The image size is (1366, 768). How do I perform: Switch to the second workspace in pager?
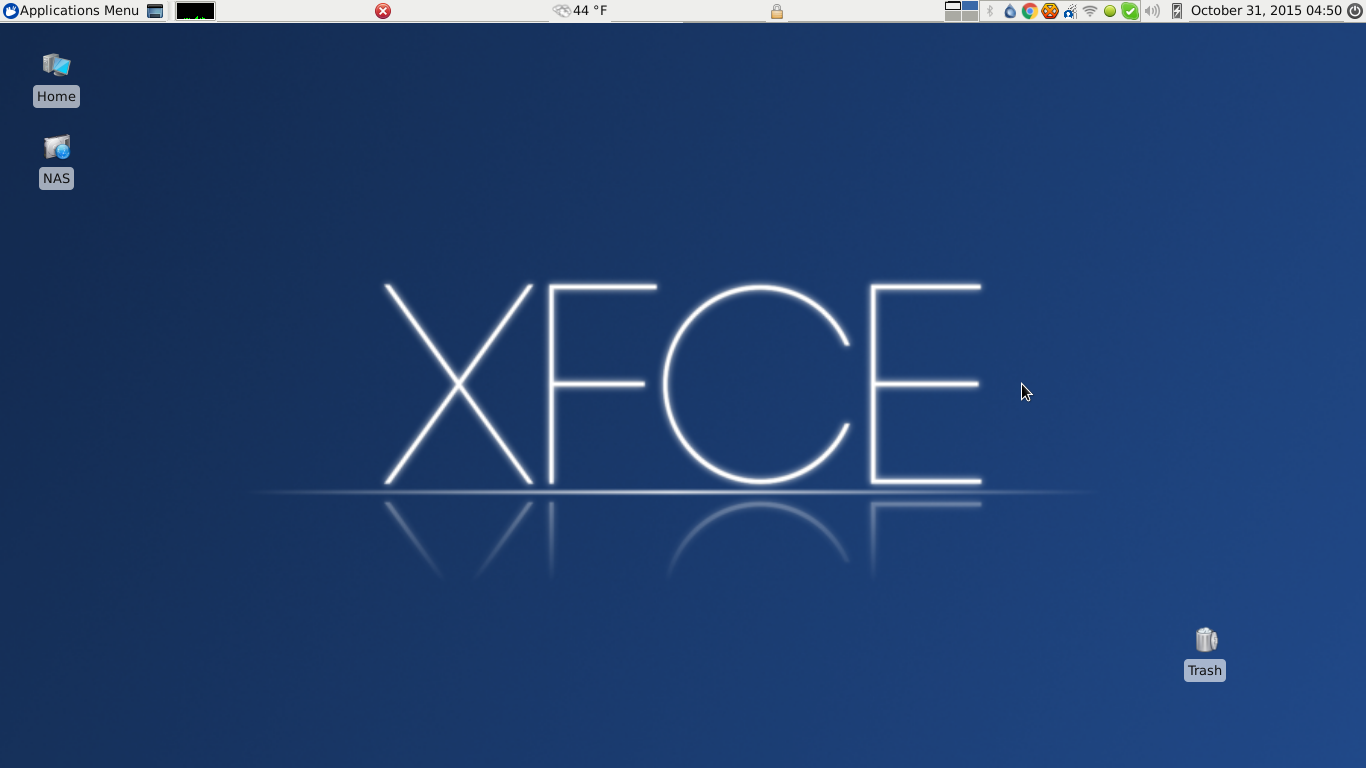(970, 6)
